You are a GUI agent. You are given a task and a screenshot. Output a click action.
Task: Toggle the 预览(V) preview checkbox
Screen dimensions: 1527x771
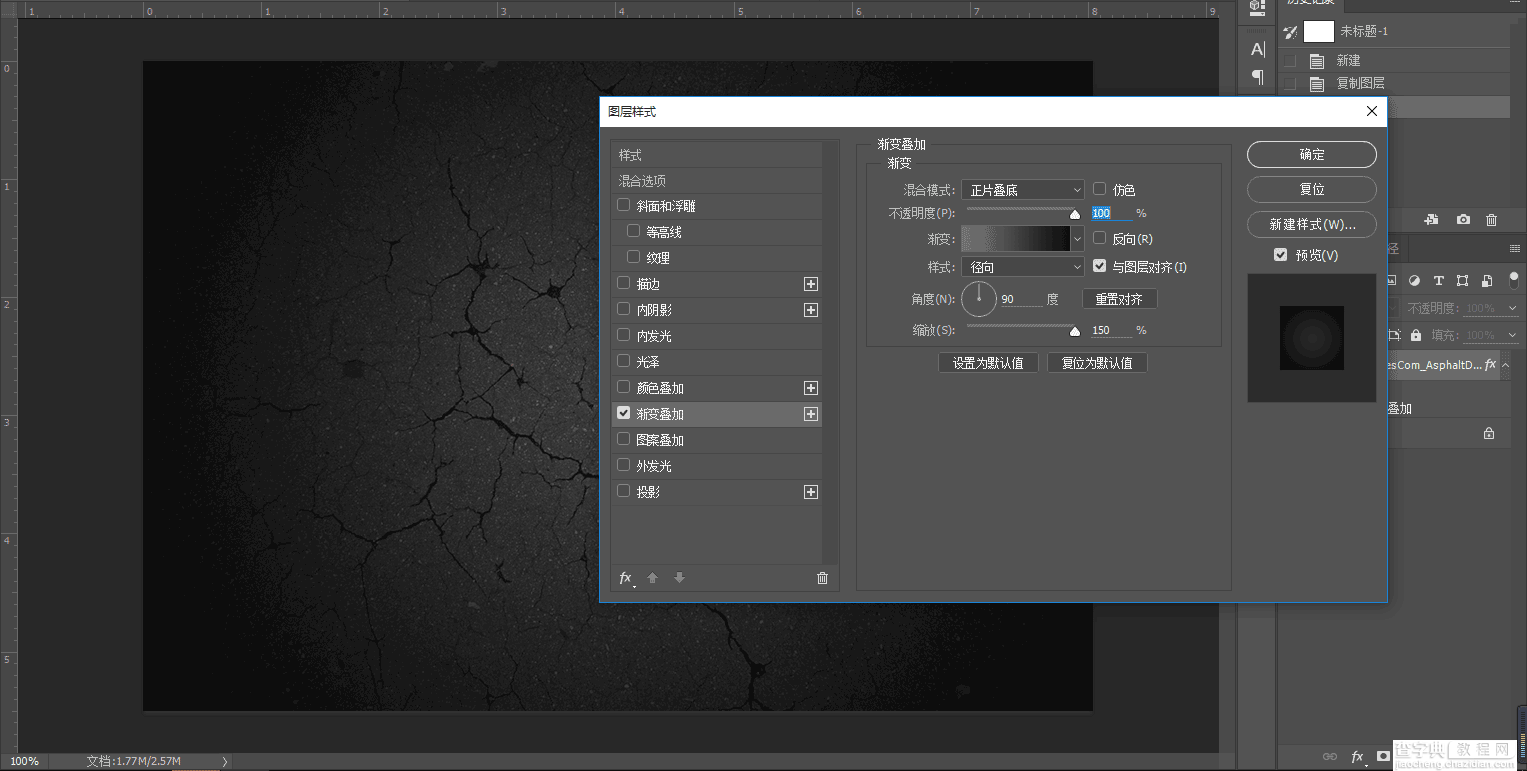[1280, 255]
